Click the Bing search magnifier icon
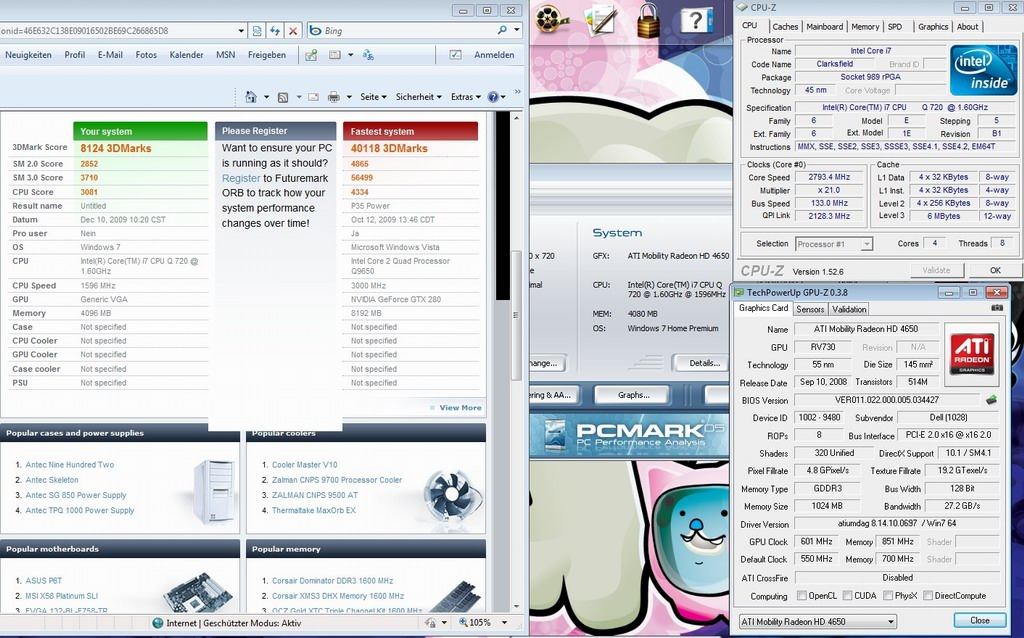1024x638 pixels. point(502,30)
